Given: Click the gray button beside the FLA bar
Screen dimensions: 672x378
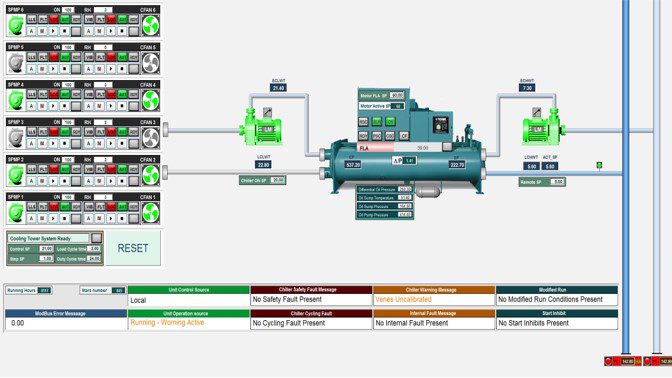Looking at the screenshot, I should tap(447, 147).
